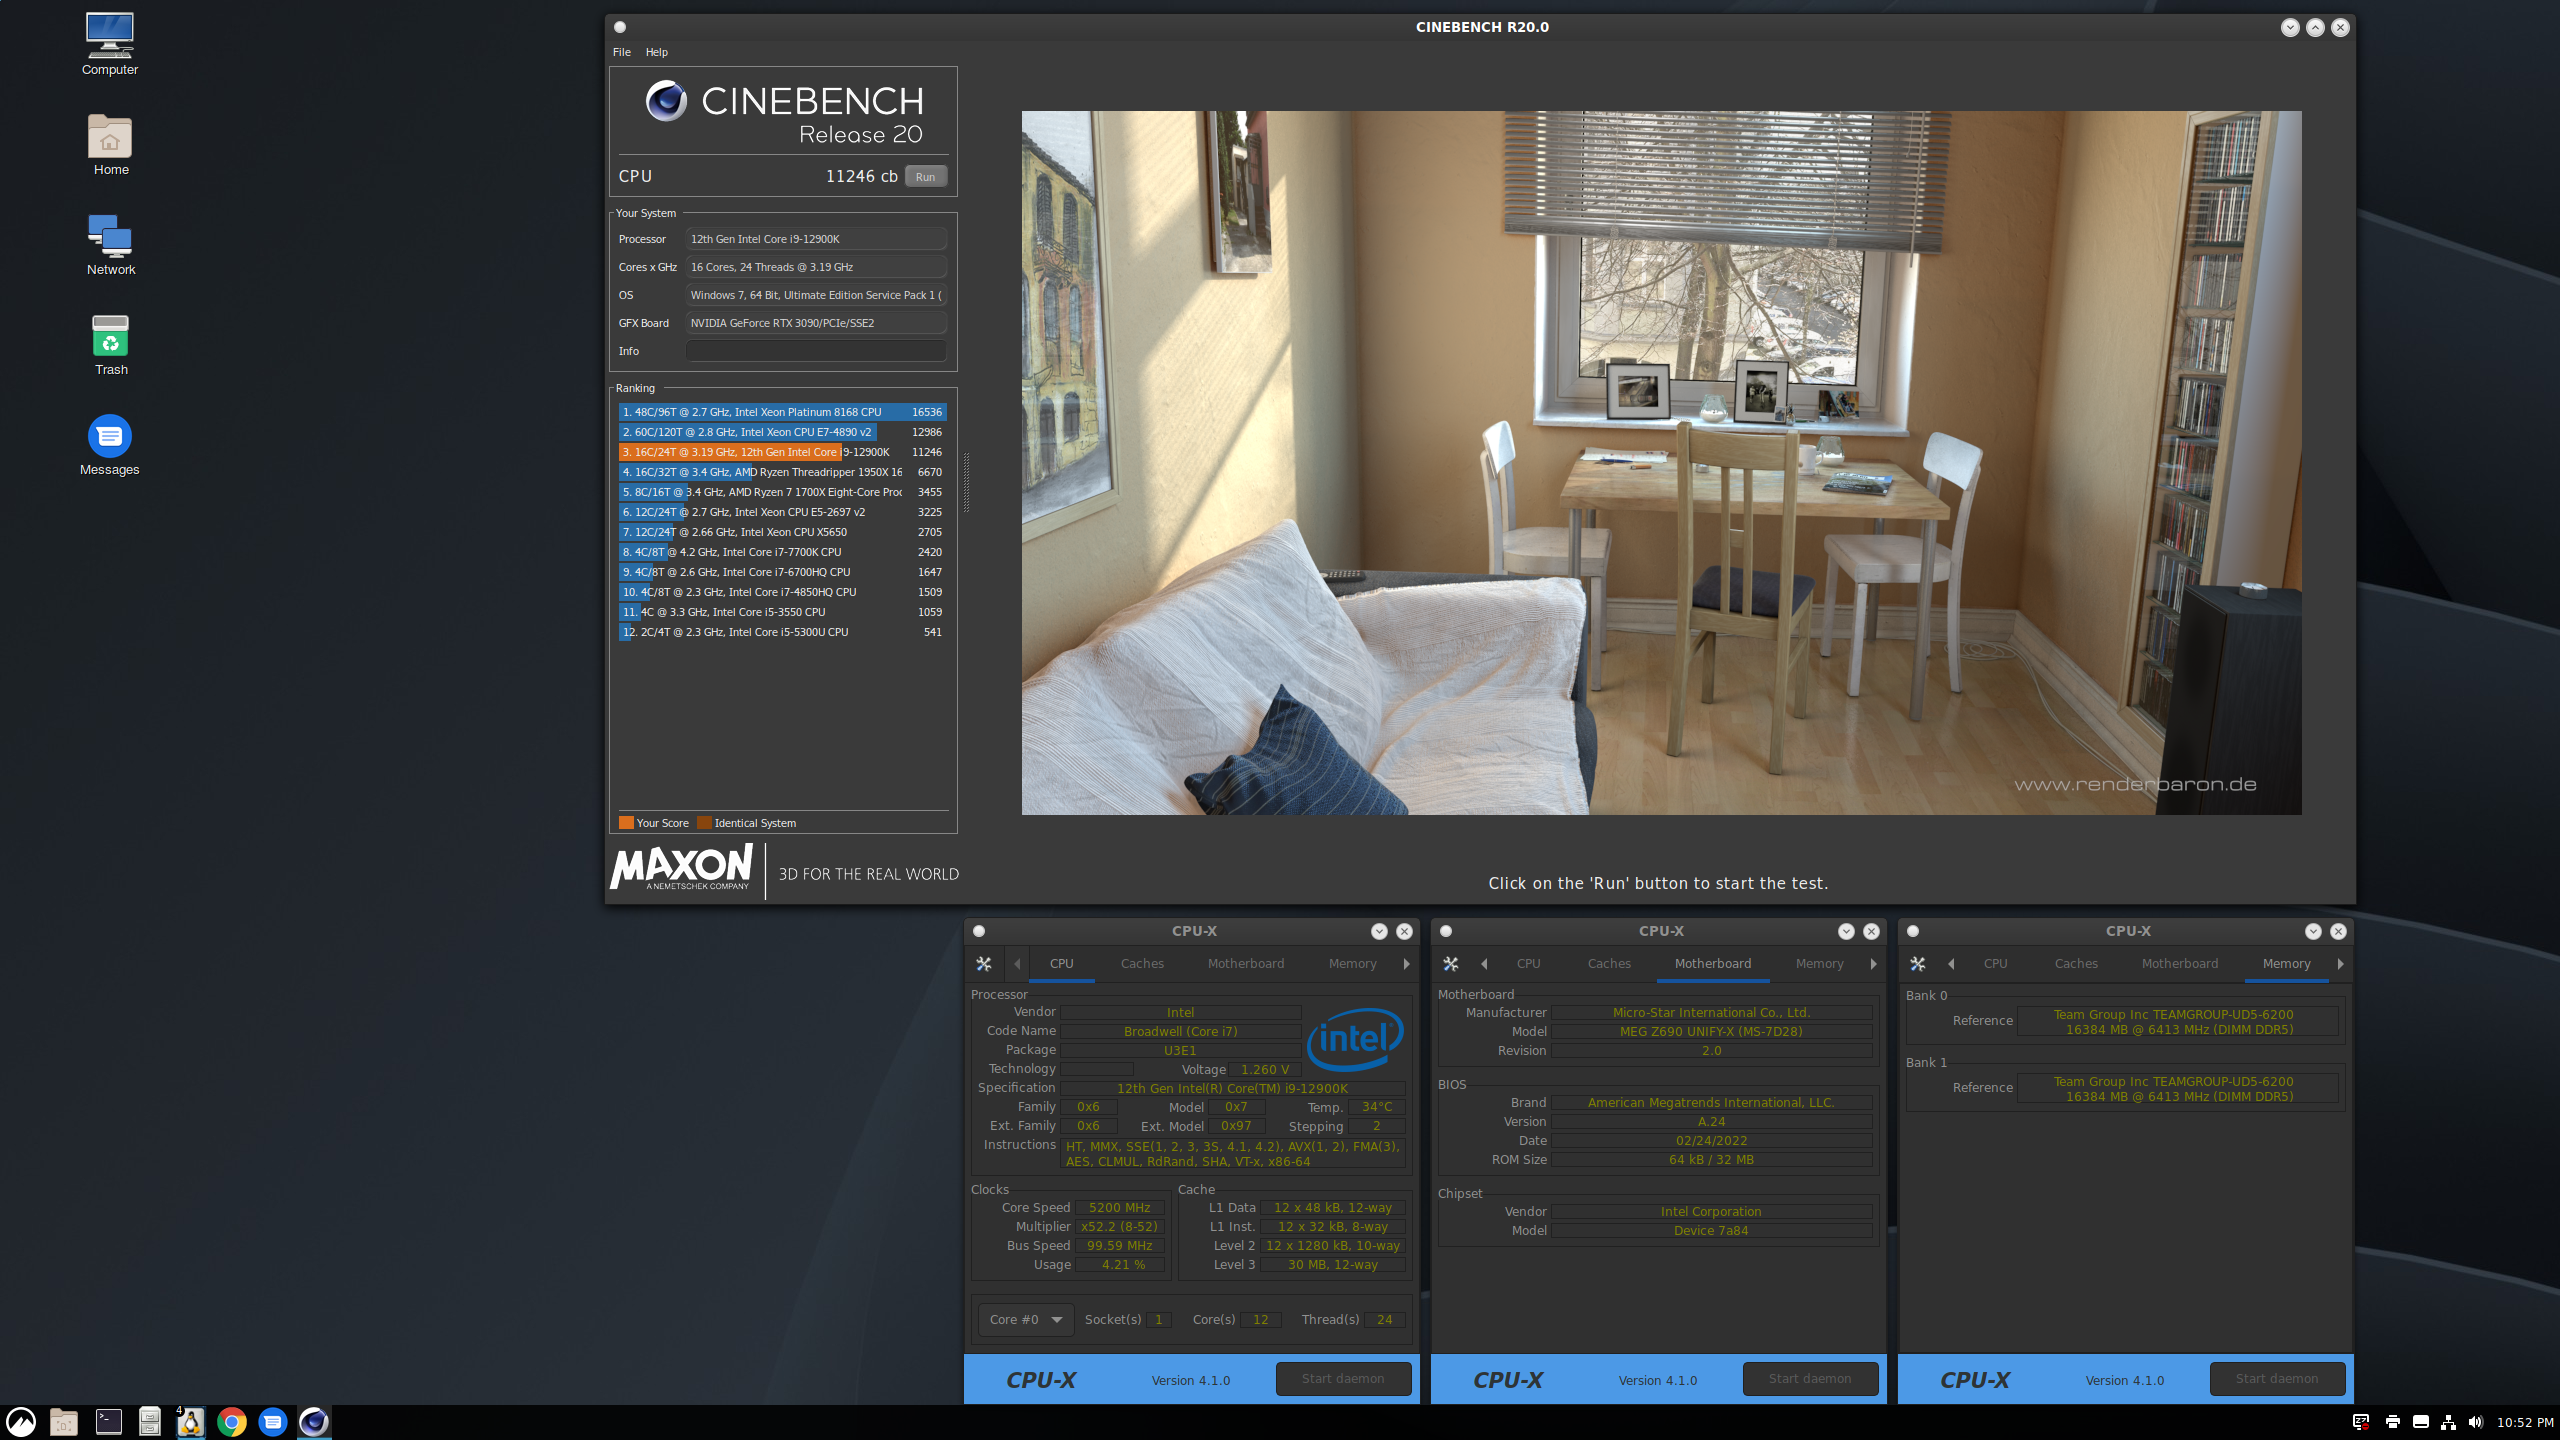Select ranking row Xeon Platinum 8168 CPU

pos(782,412)
